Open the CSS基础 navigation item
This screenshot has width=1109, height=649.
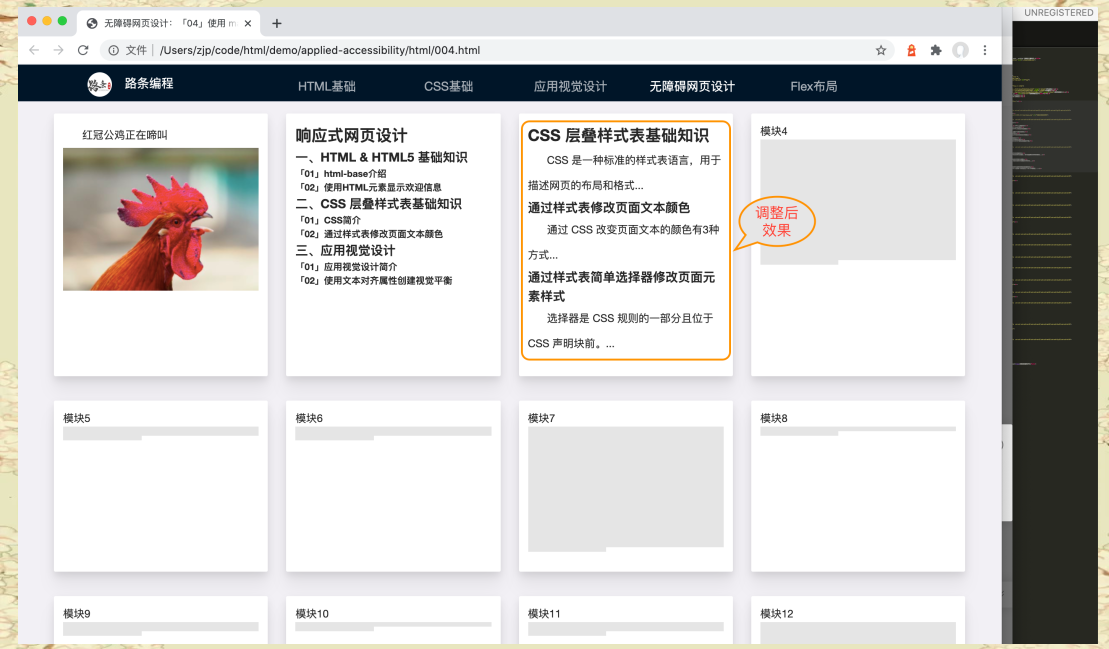[448, 86]
